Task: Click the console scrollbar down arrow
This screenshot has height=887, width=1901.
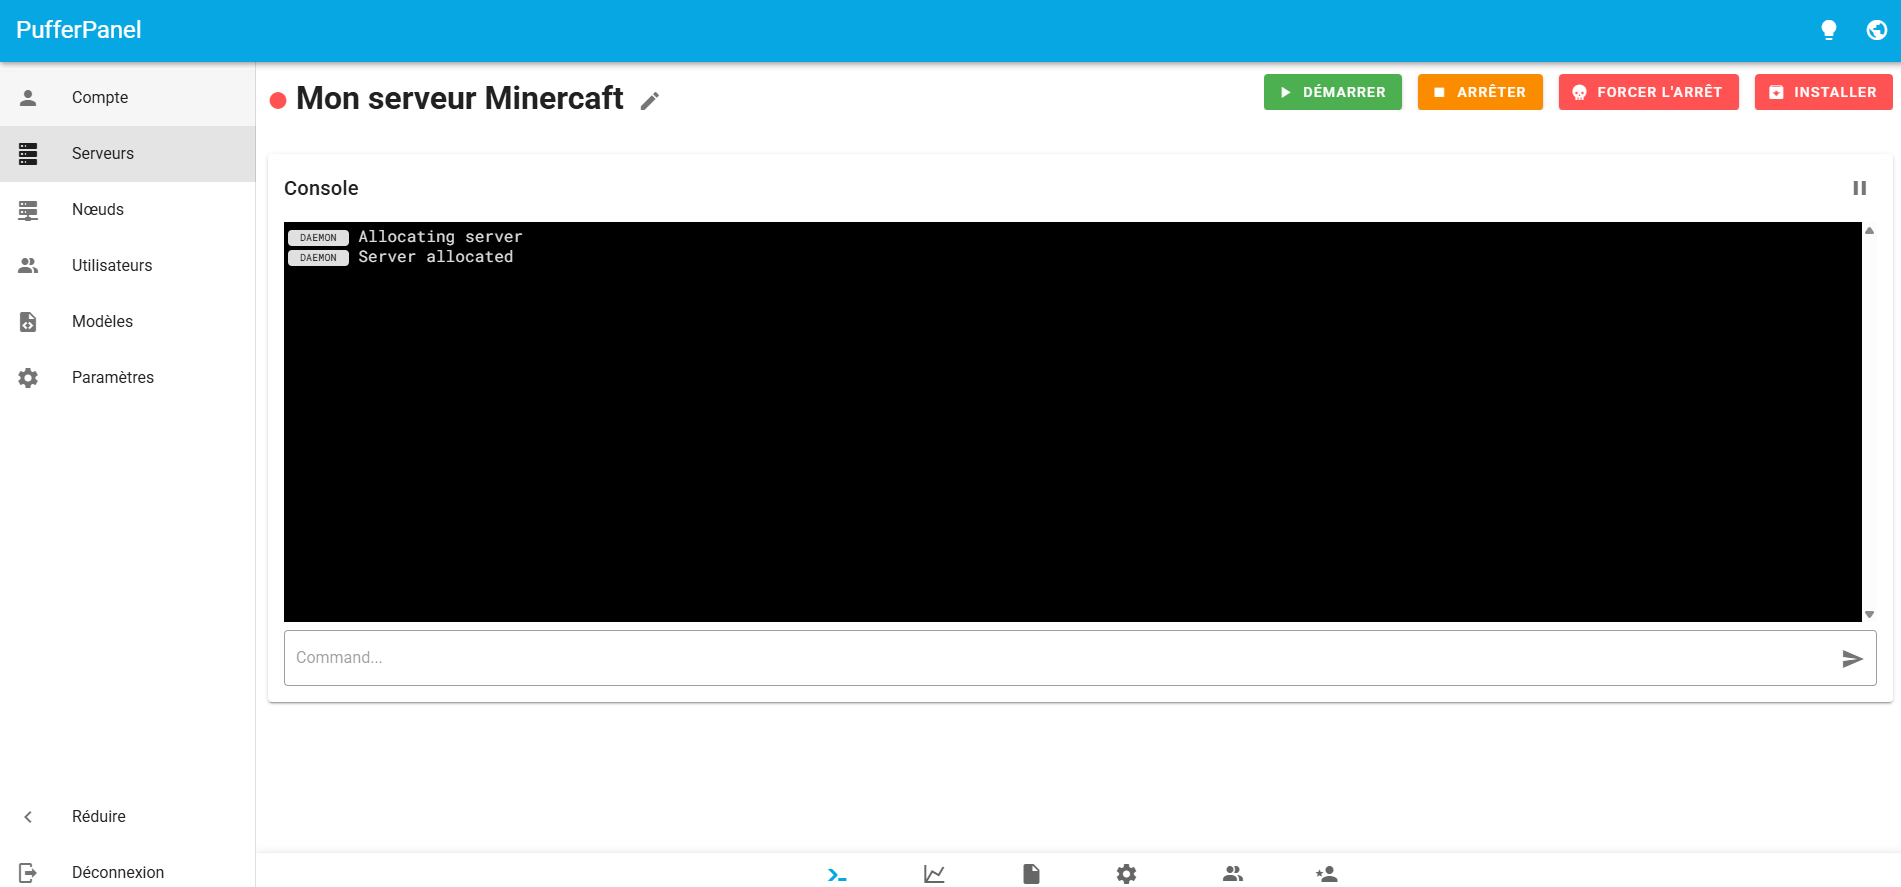Action: tap(1869, 614)
